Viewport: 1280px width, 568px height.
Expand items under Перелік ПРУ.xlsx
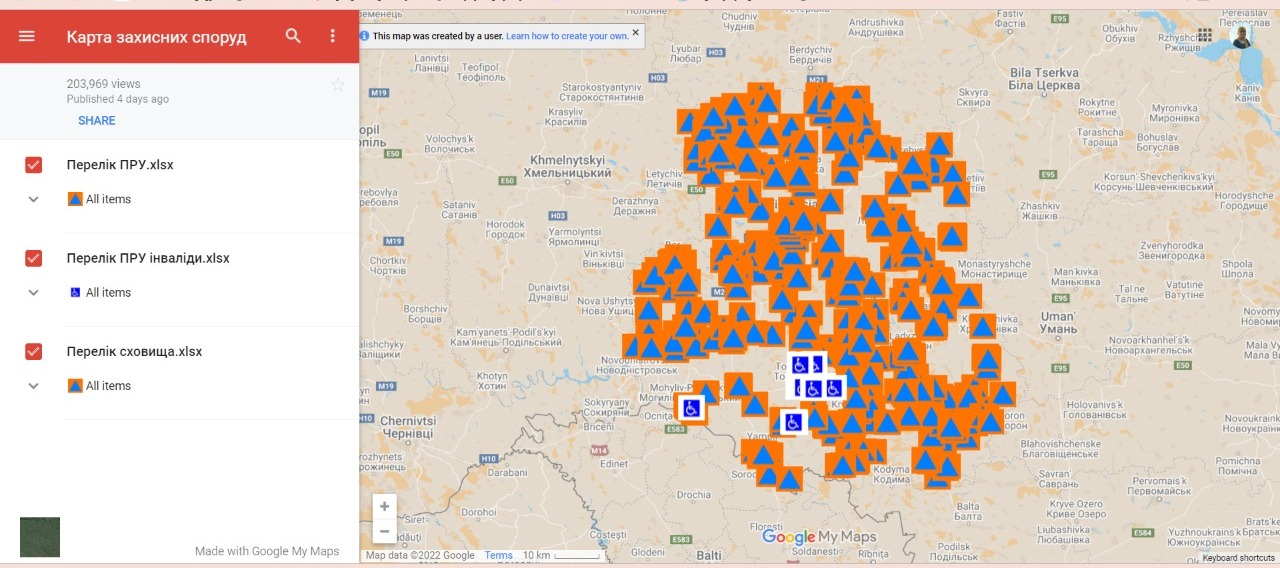click(33, 199)
